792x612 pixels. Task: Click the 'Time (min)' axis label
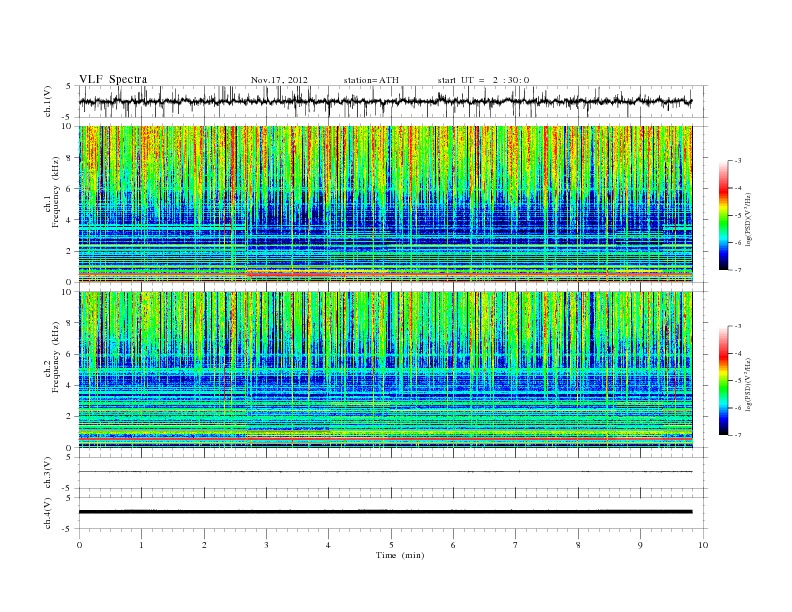pyautogui.click(x=400, y=555)
